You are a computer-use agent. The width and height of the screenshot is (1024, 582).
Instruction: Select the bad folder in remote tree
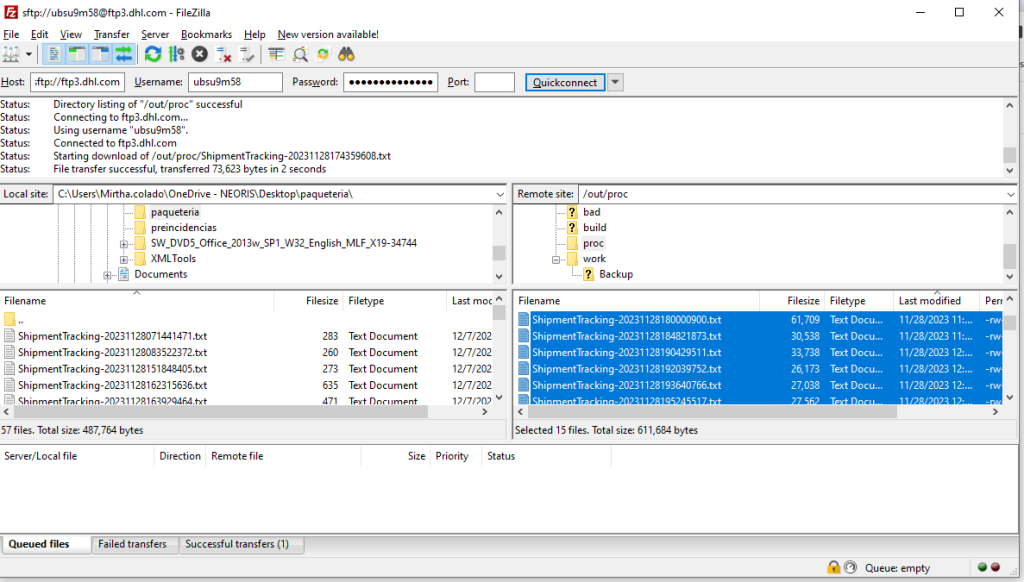coord(591,212)
